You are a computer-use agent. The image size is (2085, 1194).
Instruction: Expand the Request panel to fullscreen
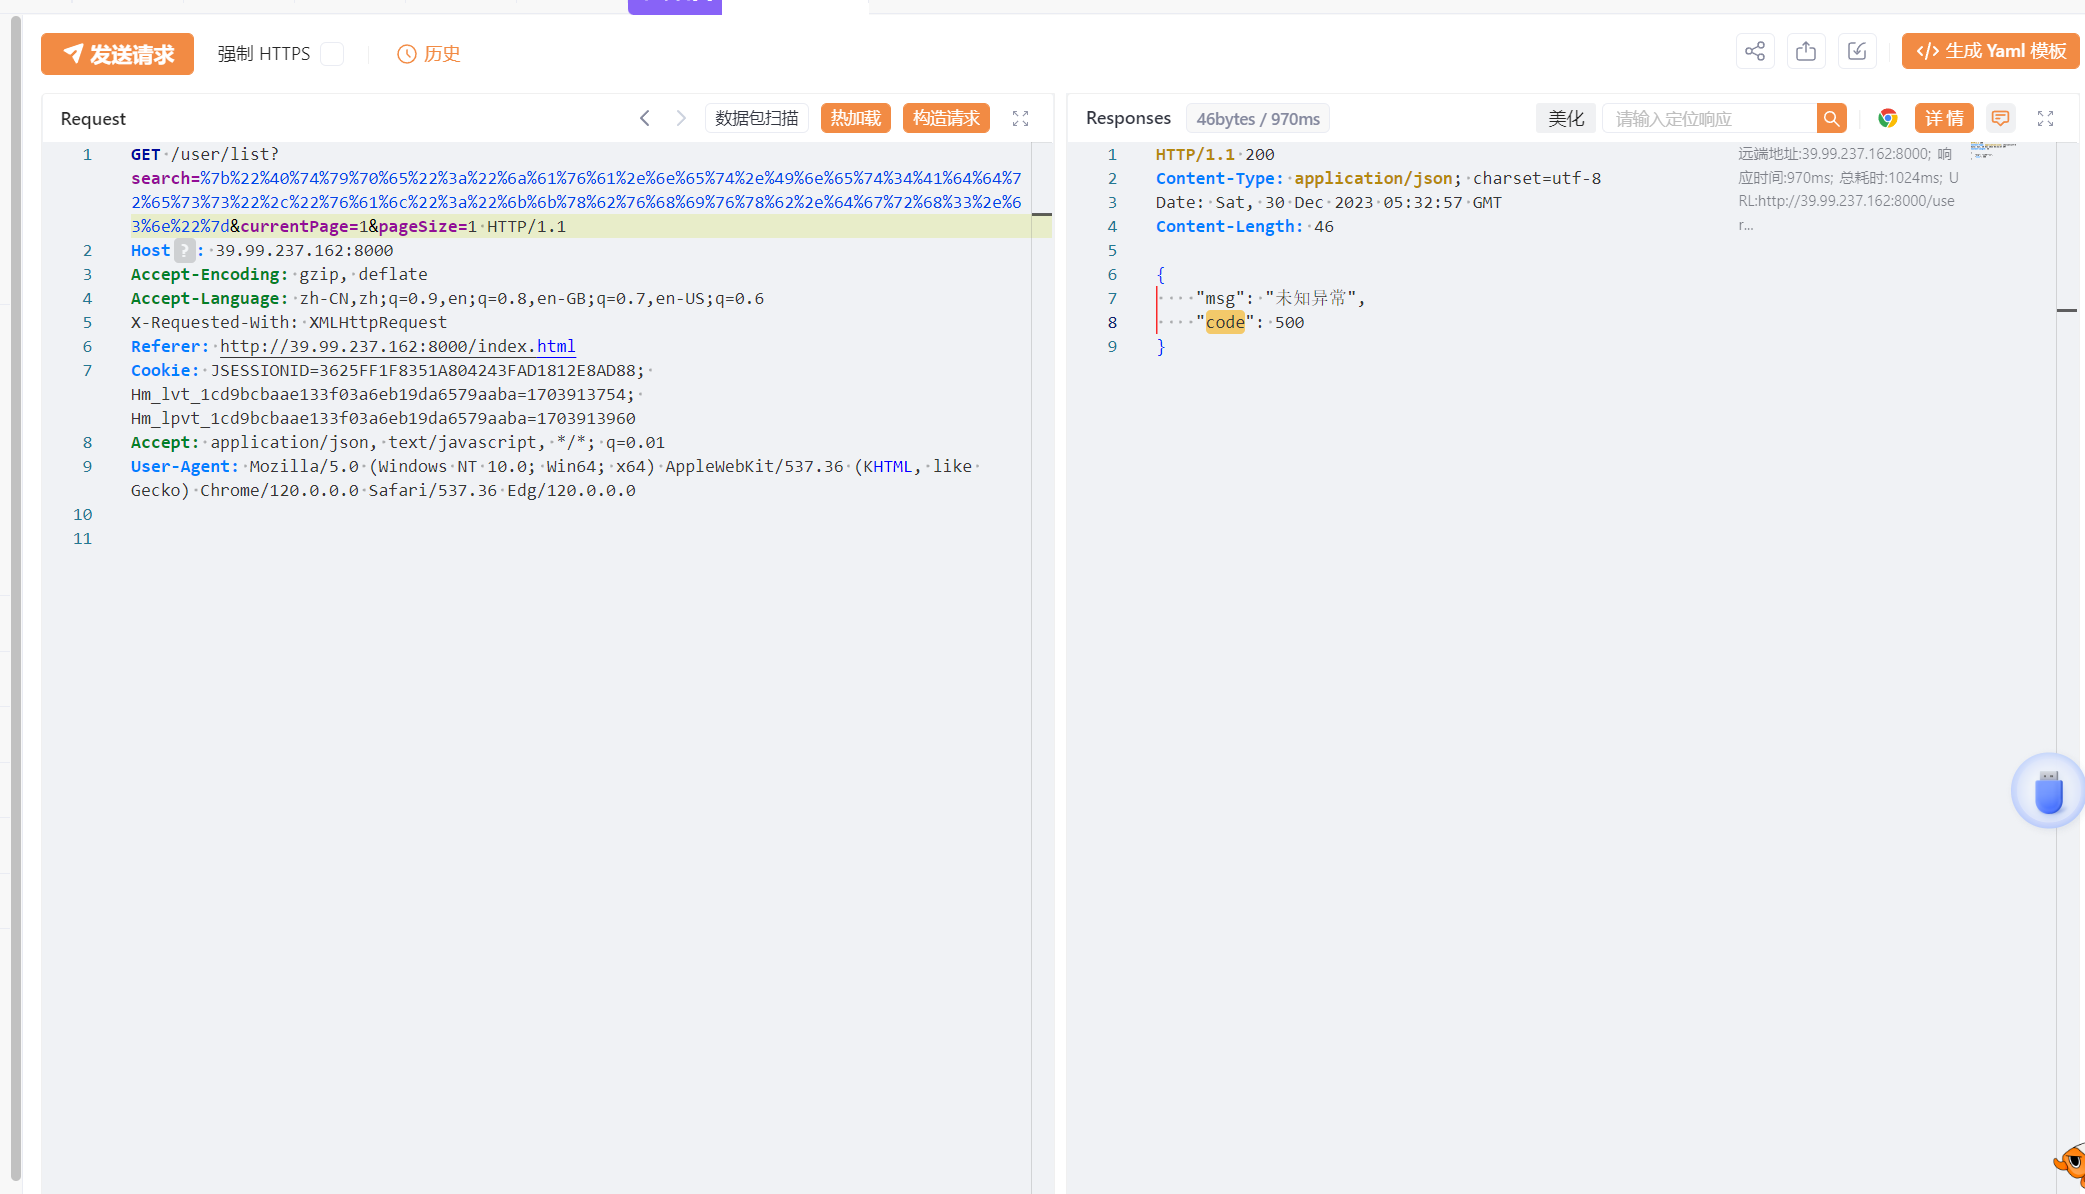pyautogui.click(x=1020, y=118)
